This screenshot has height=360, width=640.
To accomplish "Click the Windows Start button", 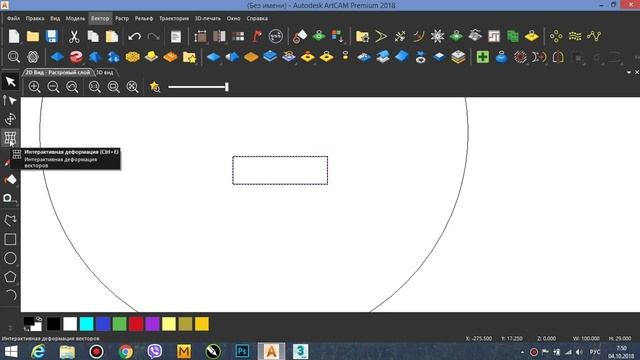I will pyautogui.click(x=11, y=351).
